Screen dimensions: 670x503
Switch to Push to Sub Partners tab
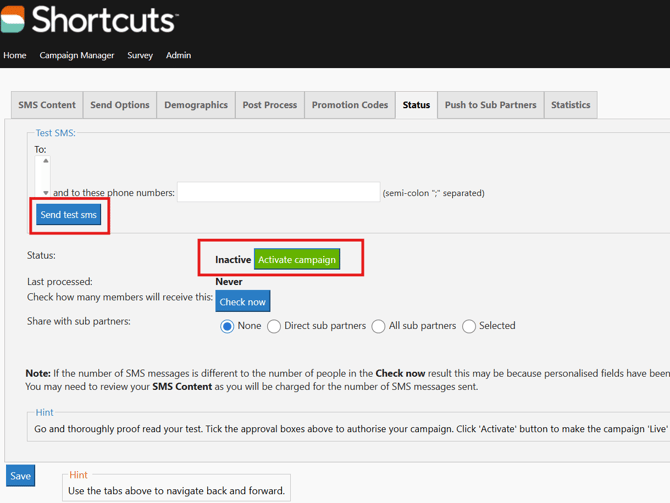click(490, 105)
